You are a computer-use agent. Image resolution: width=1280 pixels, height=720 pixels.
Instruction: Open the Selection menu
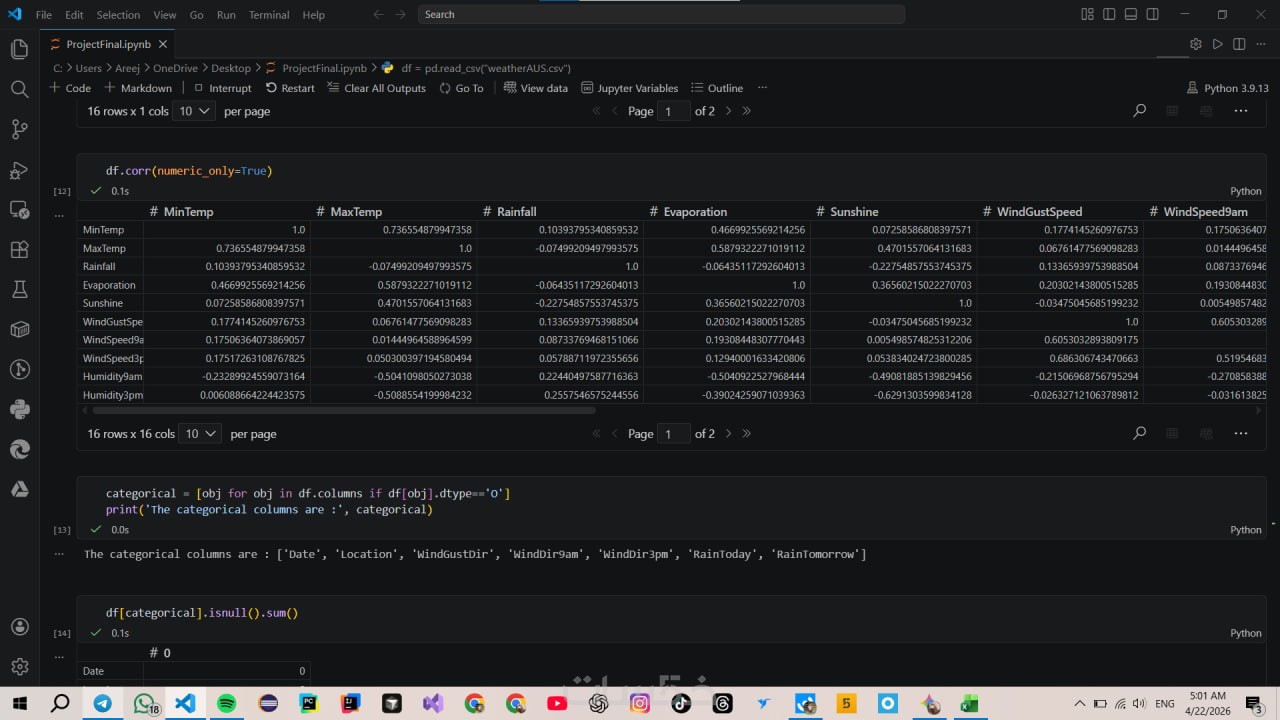118,15
